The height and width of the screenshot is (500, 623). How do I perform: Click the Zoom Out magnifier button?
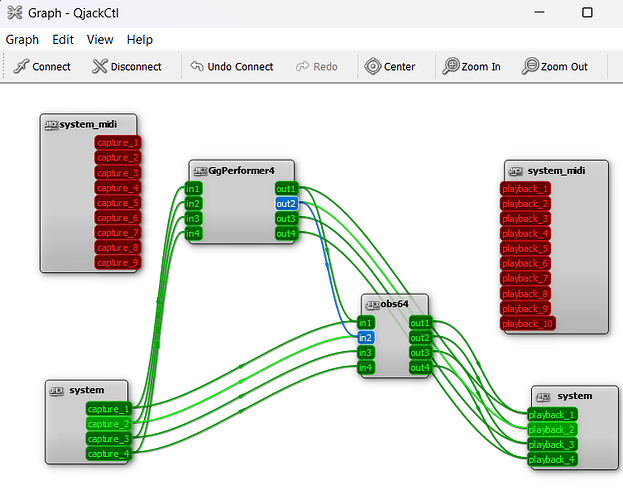click(555, 66)
